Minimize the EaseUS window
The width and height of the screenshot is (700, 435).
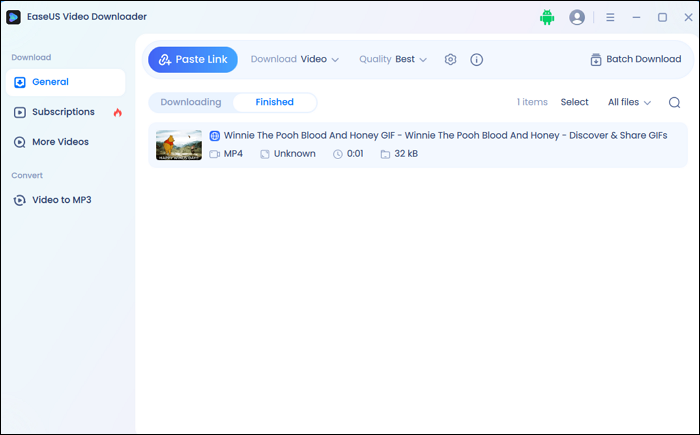(x=636, y=17)
